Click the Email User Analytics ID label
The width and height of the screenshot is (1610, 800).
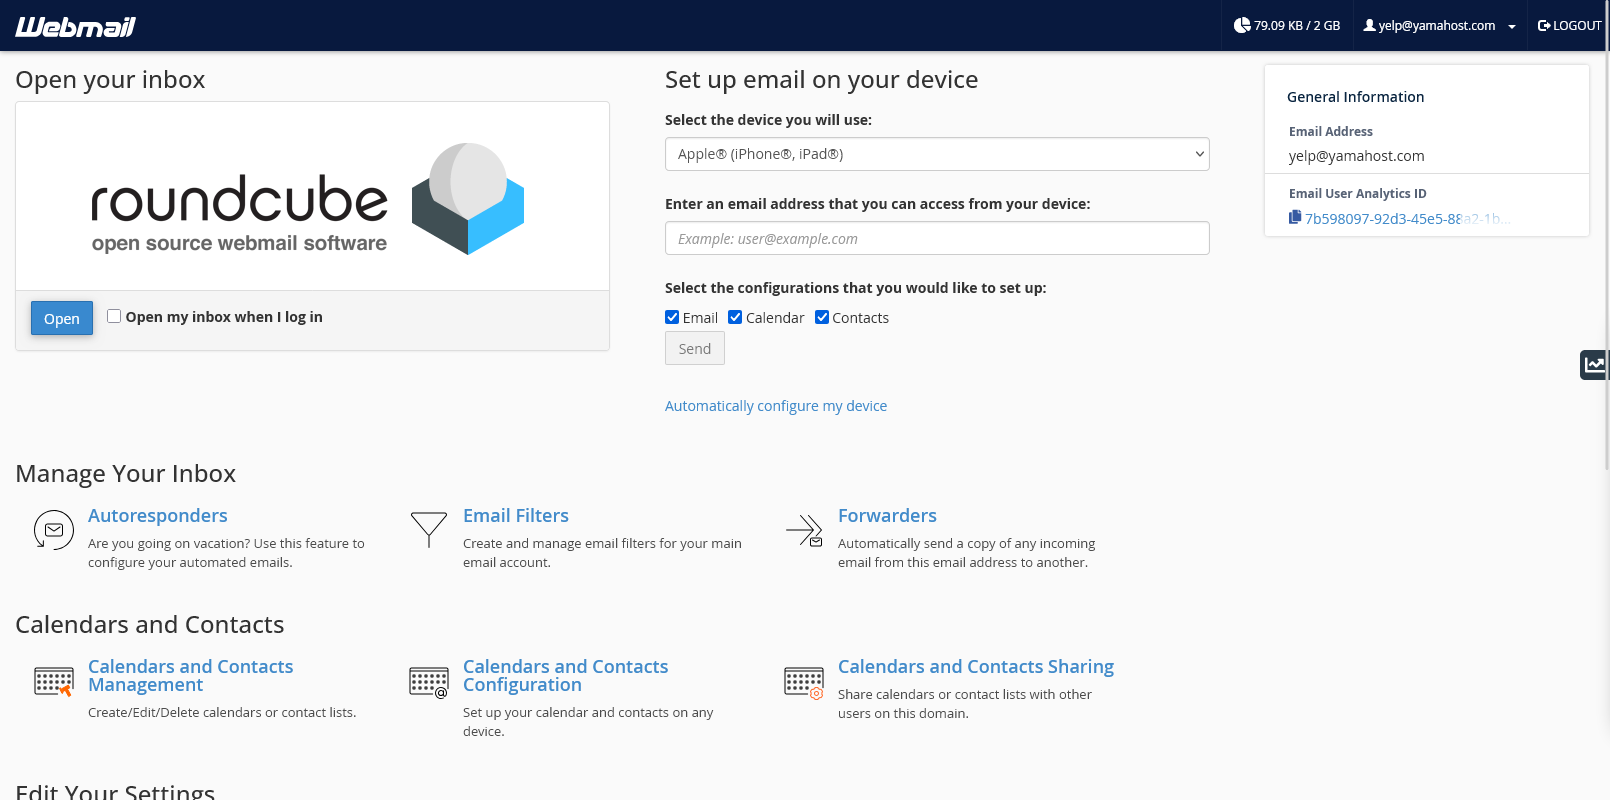pos(1357,193)
